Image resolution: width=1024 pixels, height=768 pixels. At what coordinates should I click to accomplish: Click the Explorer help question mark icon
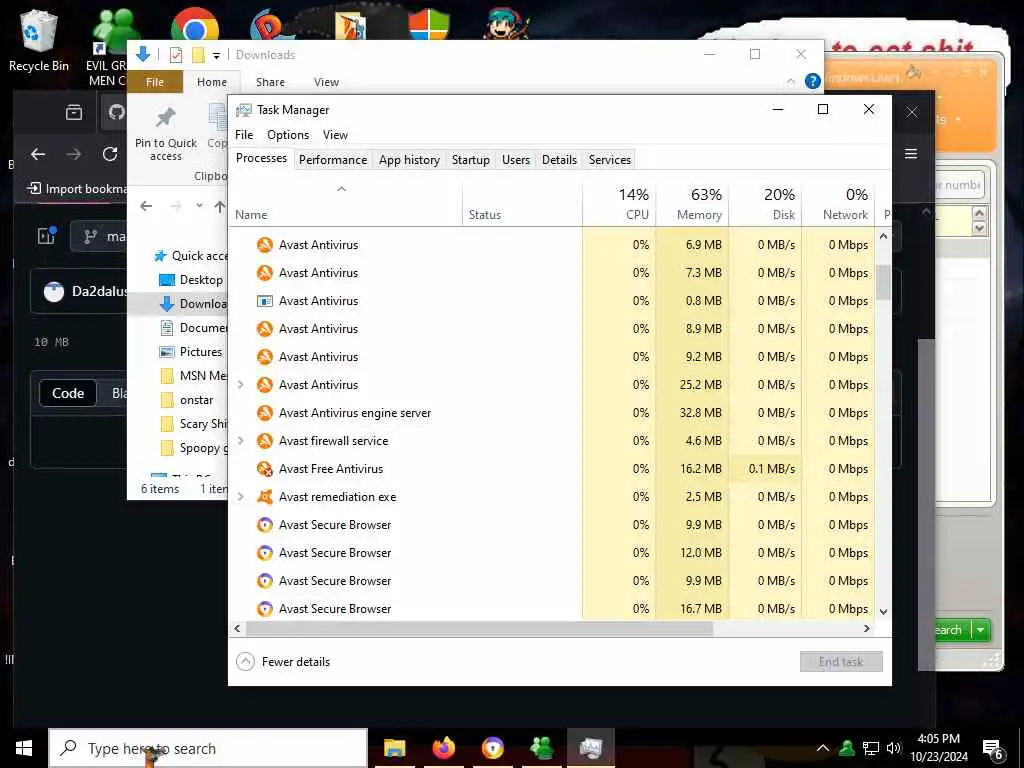click(x=812, y=81)
